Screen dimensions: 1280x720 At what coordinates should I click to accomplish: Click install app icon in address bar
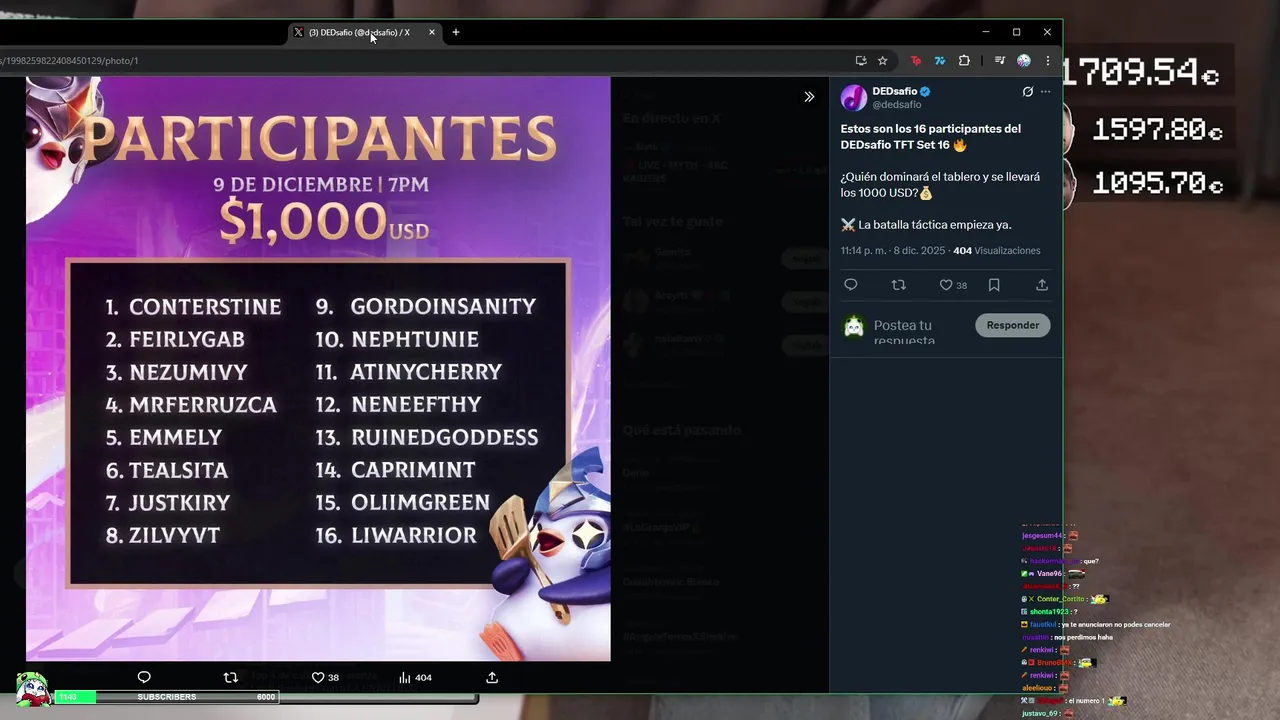(x=861, y=61)
